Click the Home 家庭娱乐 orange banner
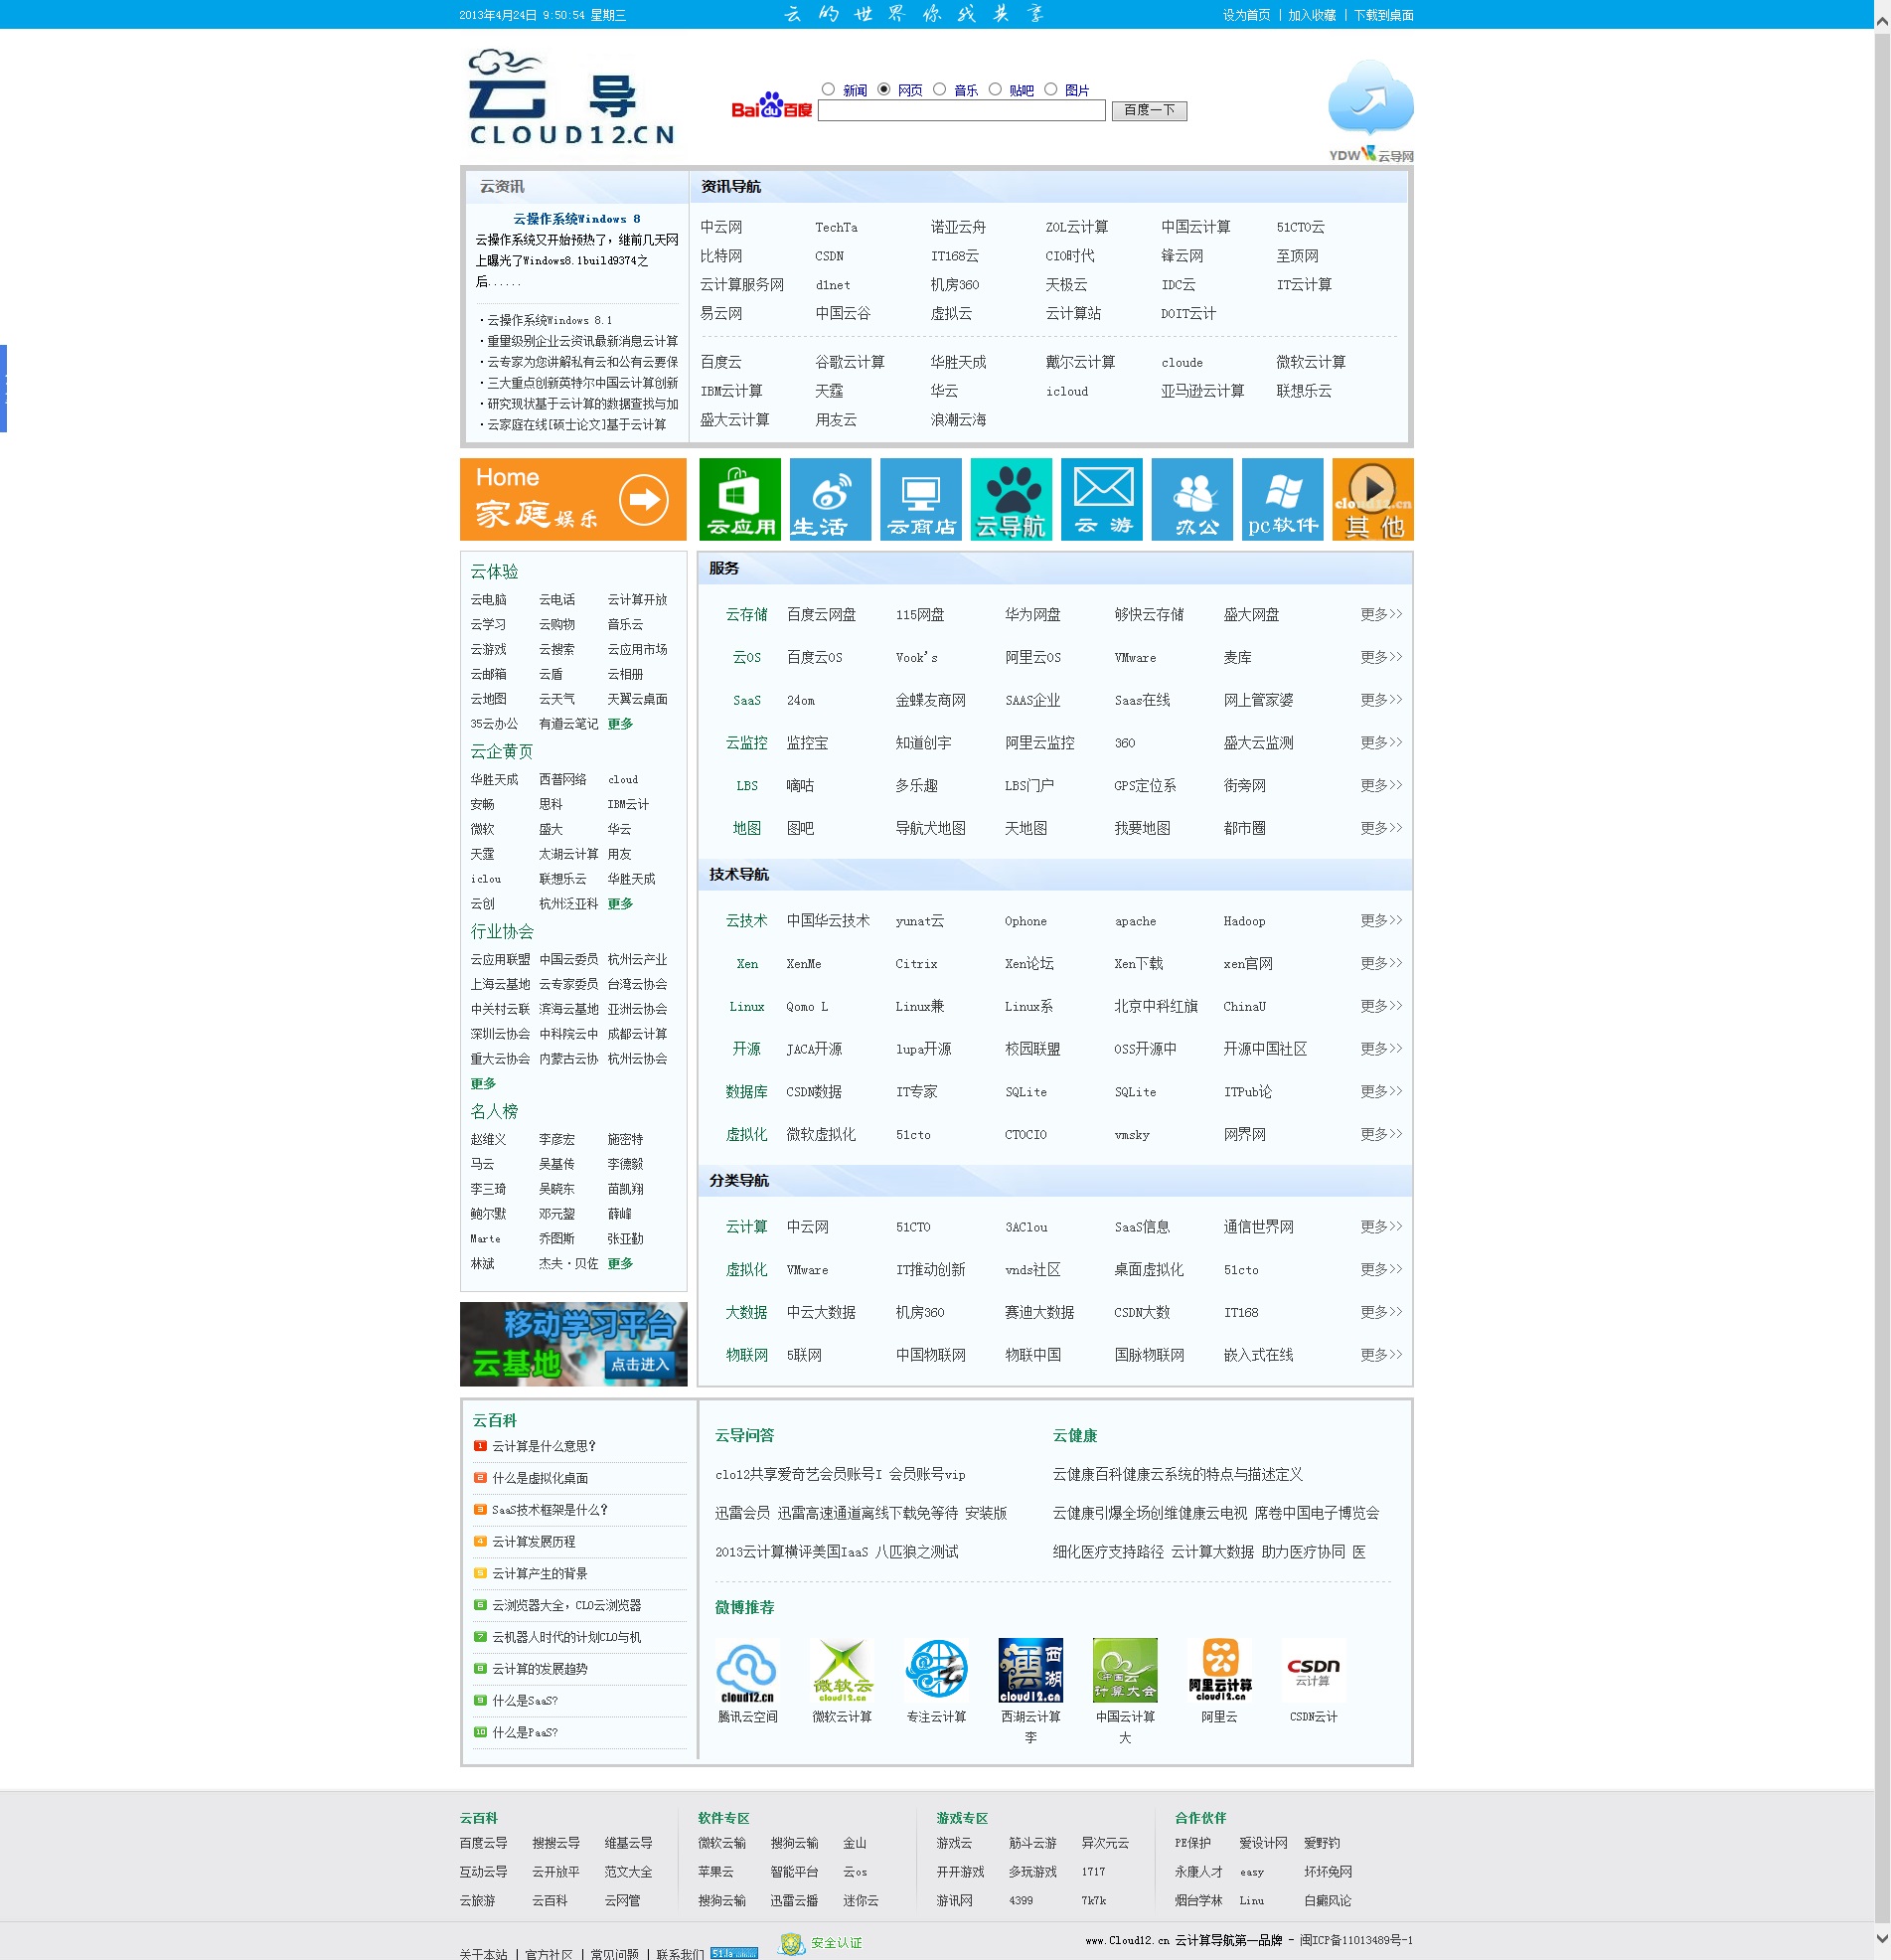The image size is (1891, 1960). coord(573,499)
